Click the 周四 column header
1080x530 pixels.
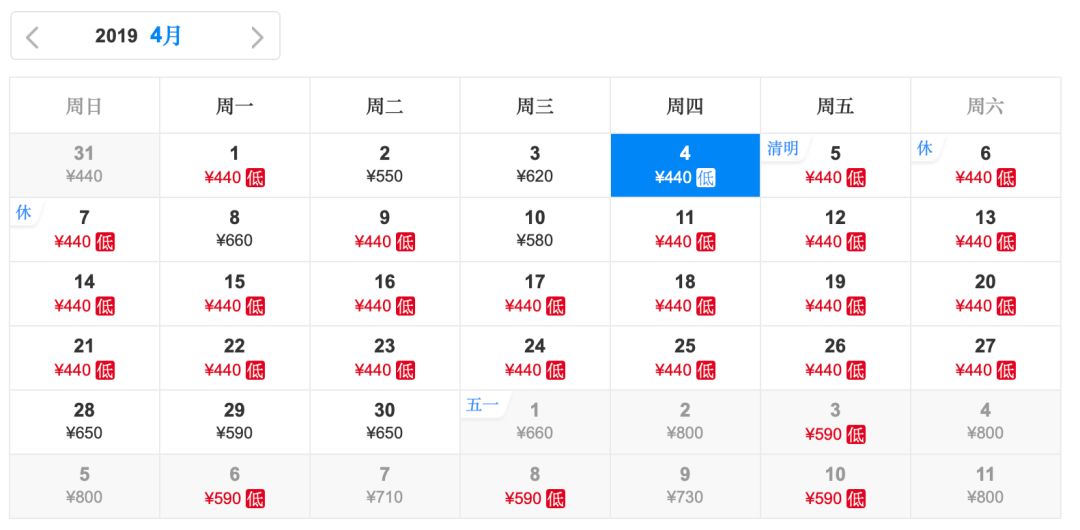click(x=685, y=106)
